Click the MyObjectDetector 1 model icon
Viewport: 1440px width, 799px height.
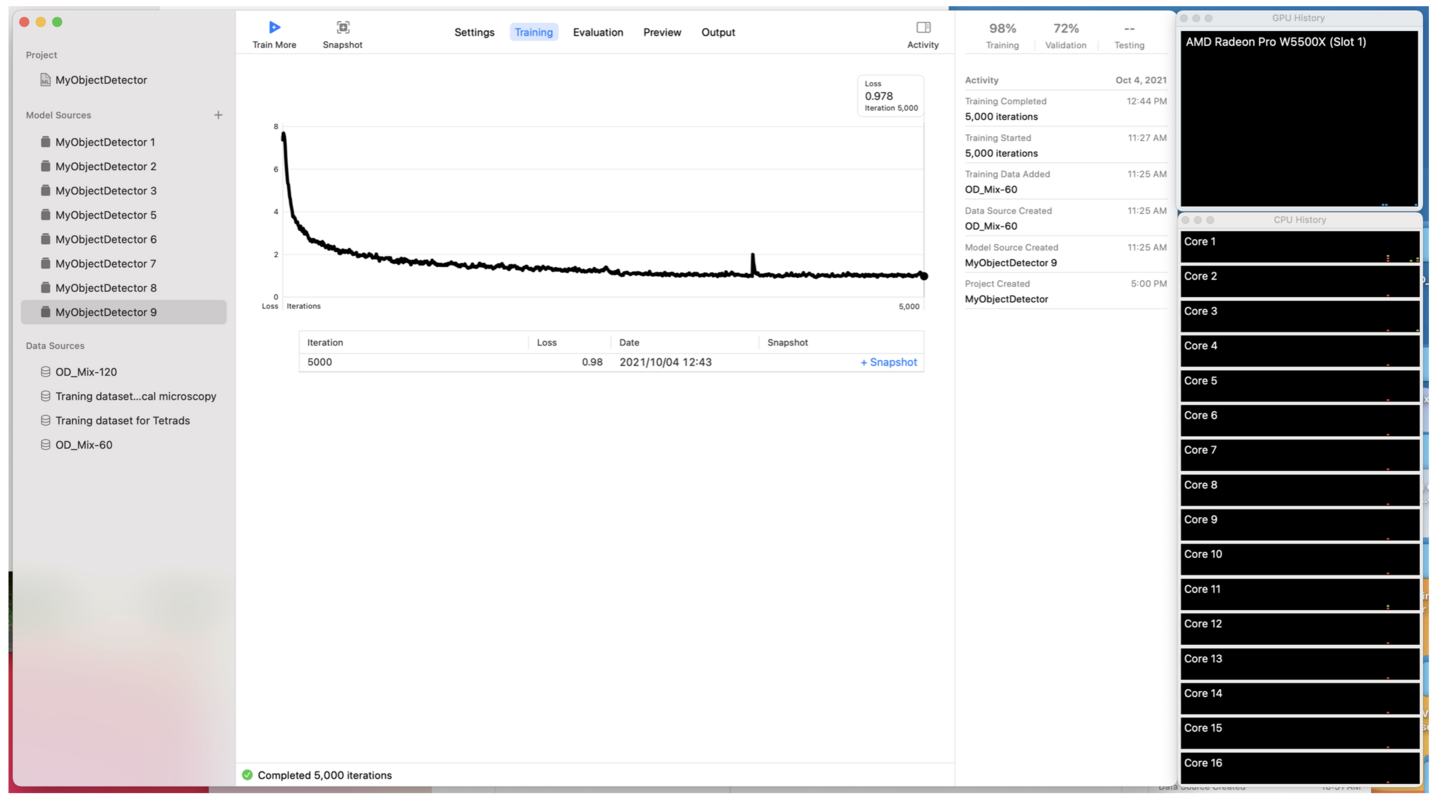[x=45, y=142]
